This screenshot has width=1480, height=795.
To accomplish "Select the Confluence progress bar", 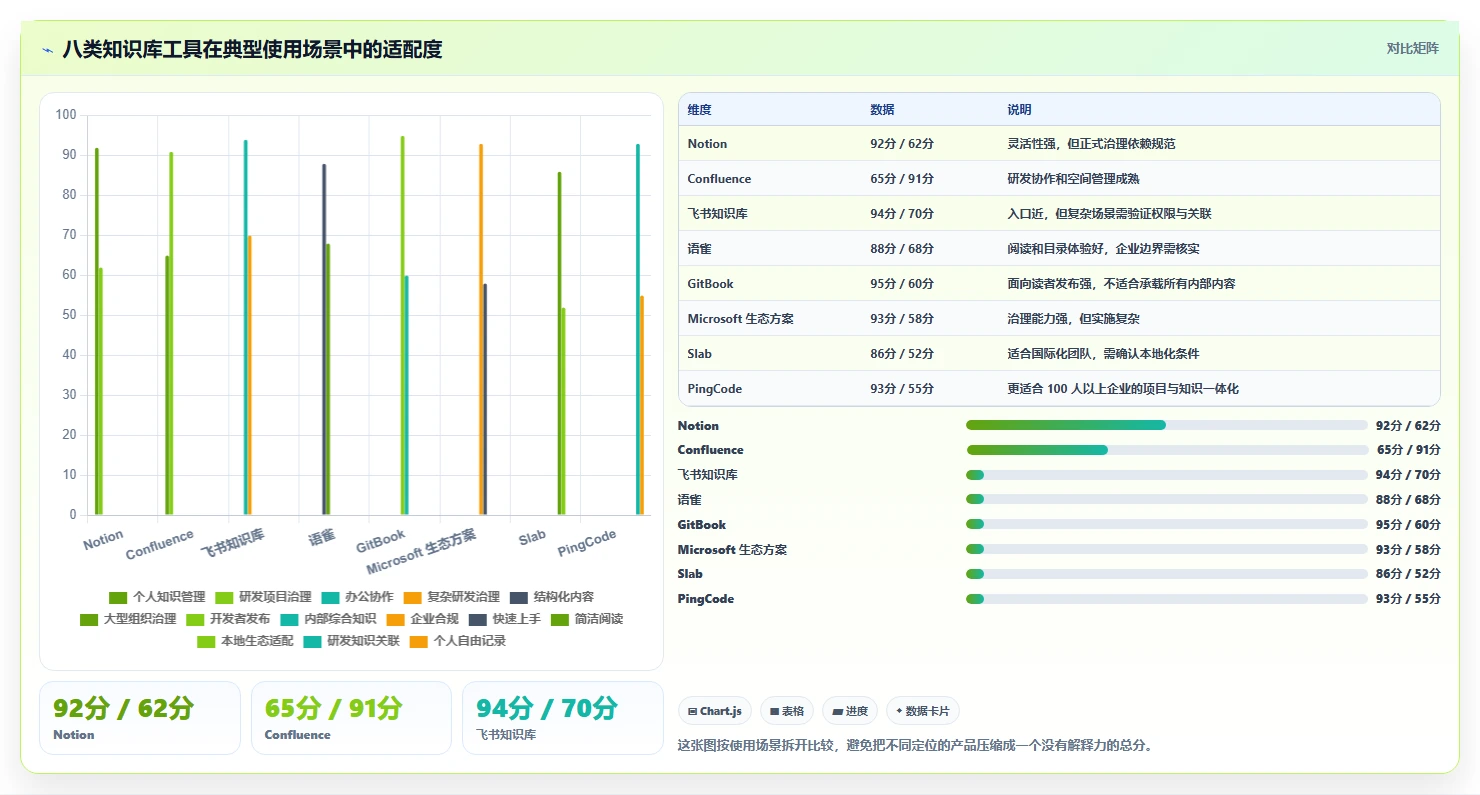I will pyautogui.click(x=1167, y=450).
